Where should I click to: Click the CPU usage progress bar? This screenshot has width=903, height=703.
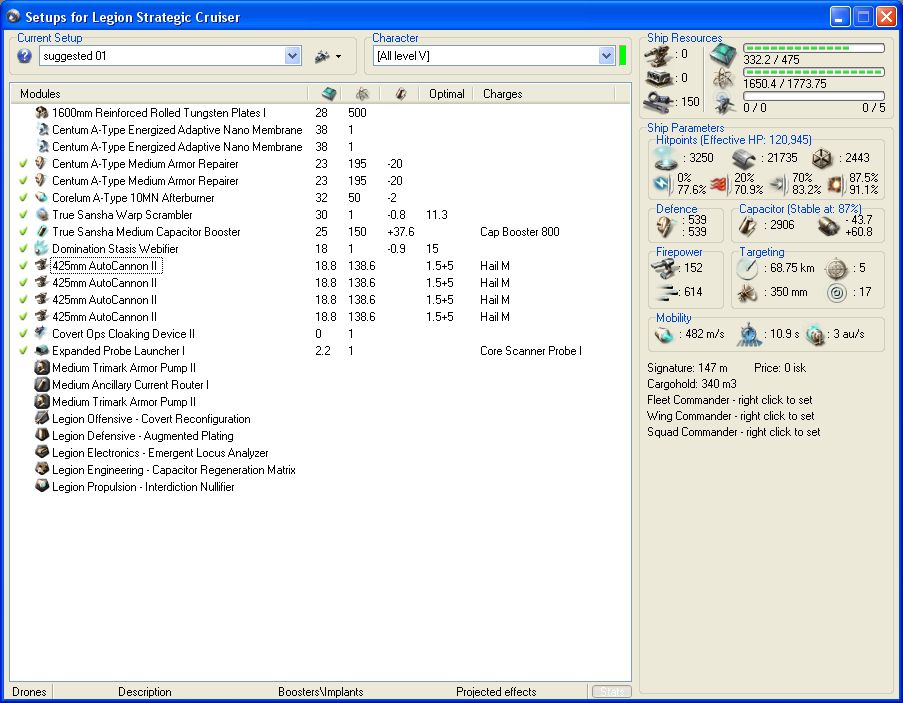tap(814, 48)
